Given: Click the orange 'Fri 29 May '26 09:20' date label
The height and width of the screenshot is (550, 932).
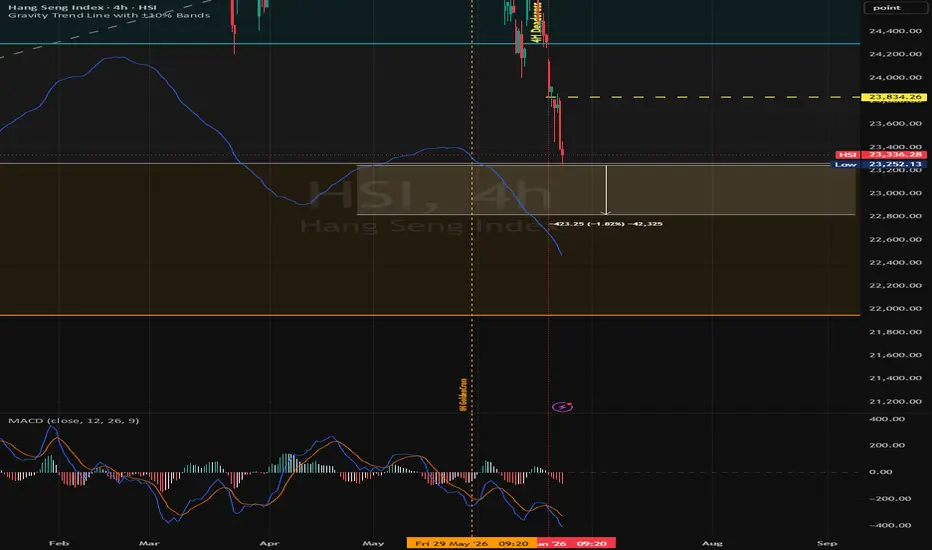Looking at the screenshot, I should (x=471, y=543).
